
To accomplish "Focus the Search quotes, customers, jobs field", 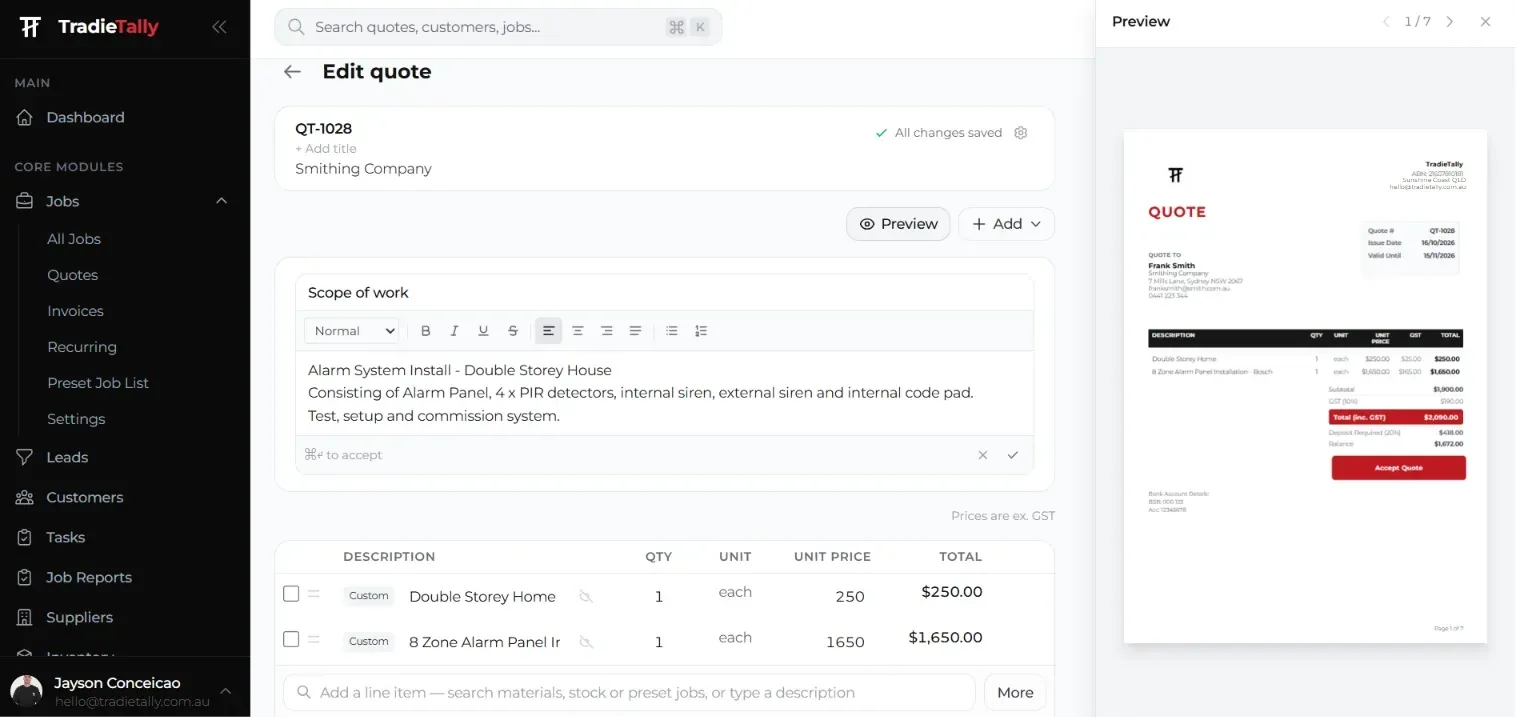I will (x=498, y=27).
